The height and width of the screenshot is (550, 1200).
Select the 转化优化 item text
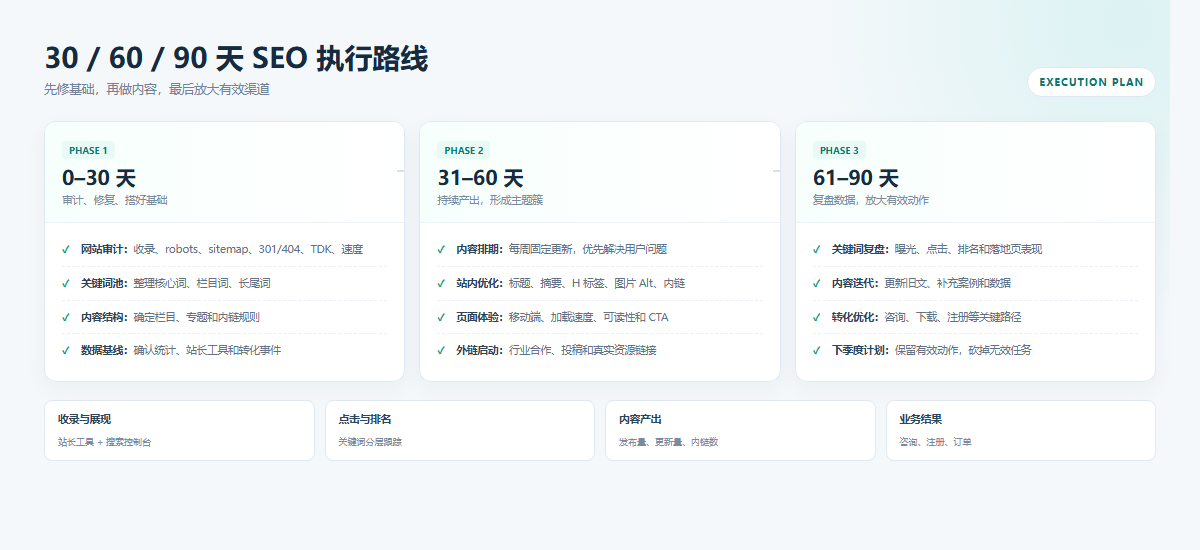coord(926,318)
